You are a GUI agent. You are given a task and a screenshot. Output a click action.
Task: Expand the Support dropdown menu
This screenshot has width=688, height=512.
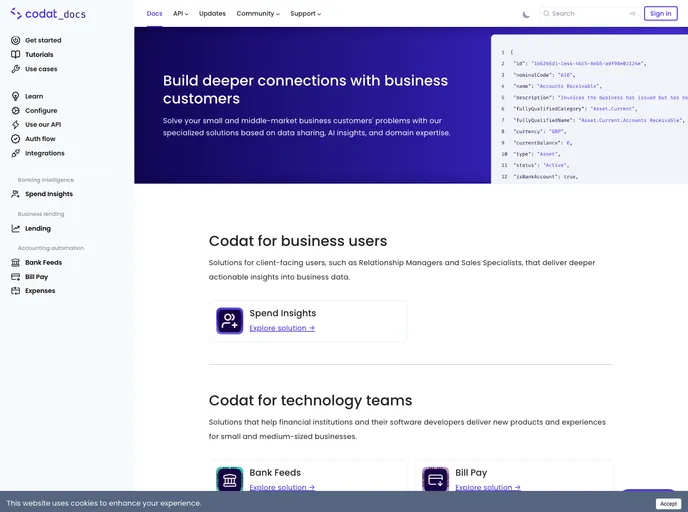point(305,14)
